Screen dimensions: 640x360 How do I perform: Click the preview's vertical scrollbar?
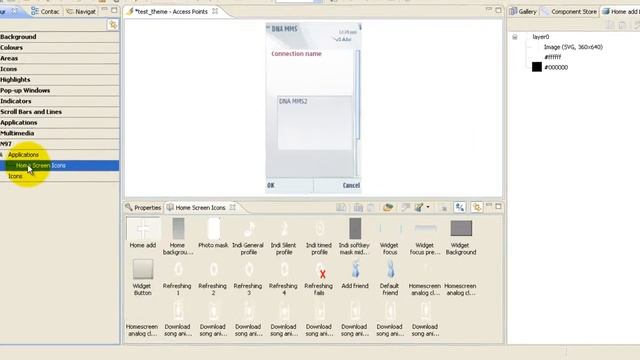click(x=358, y=95)
